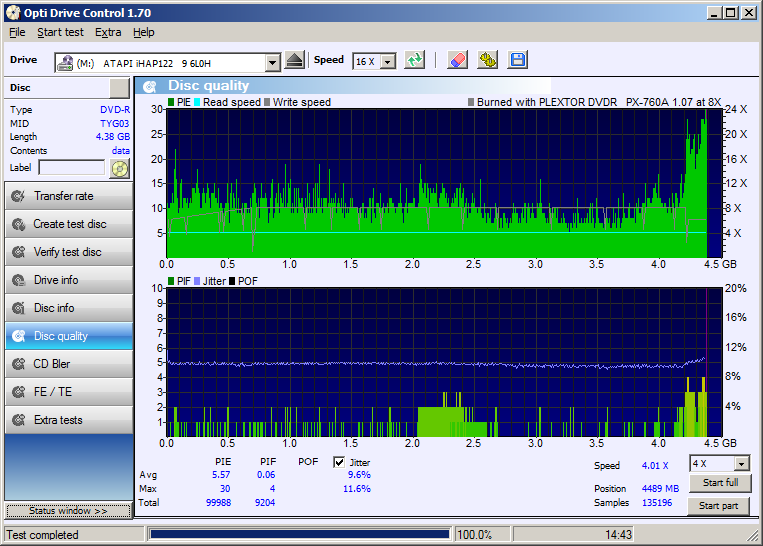Click the gray Write speed legend swatch
The image size is (763, 546).
[x=267, y=102]
